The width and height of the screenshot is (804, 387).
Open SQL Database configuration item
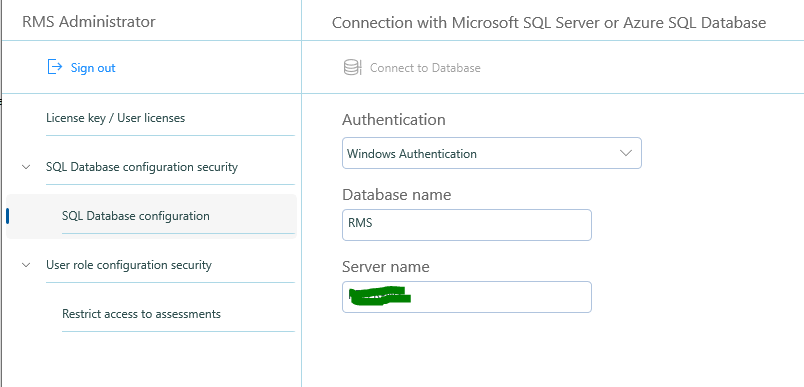tap(151, 216)
